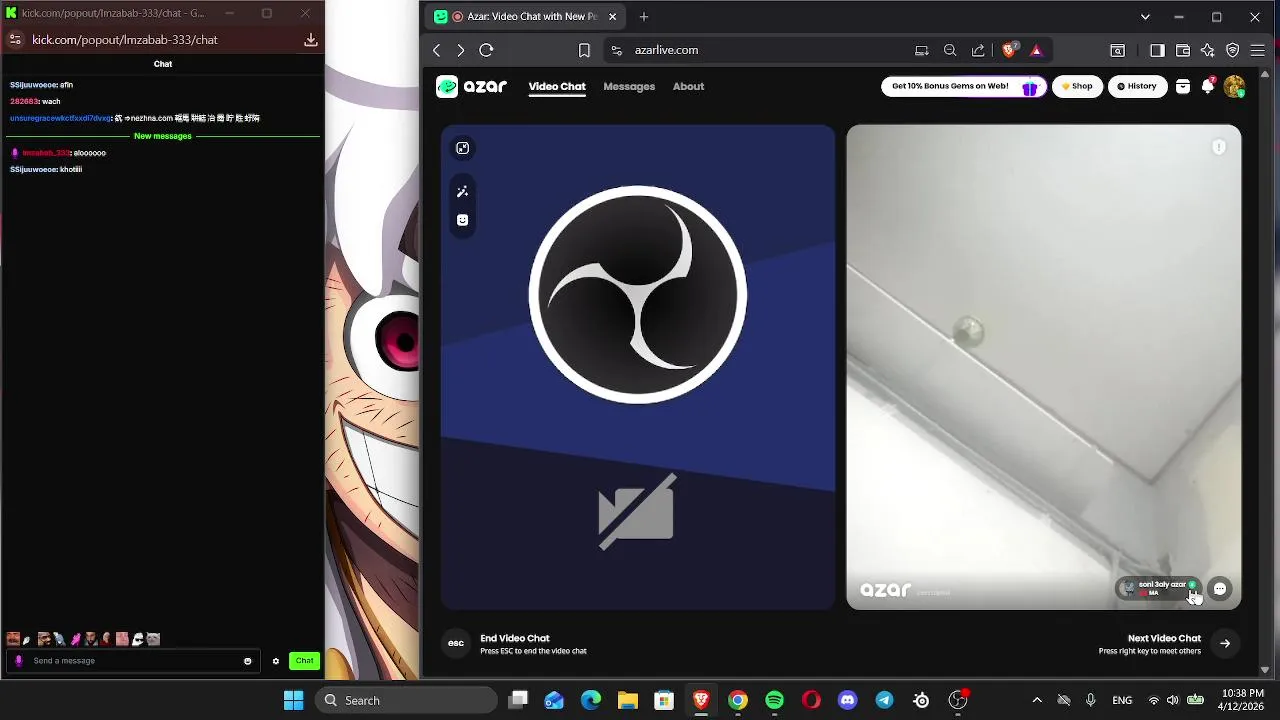Click the purple identity badge in message box
The width and height of the screenshot is (1280, 720).
click(x=18, y=661)
